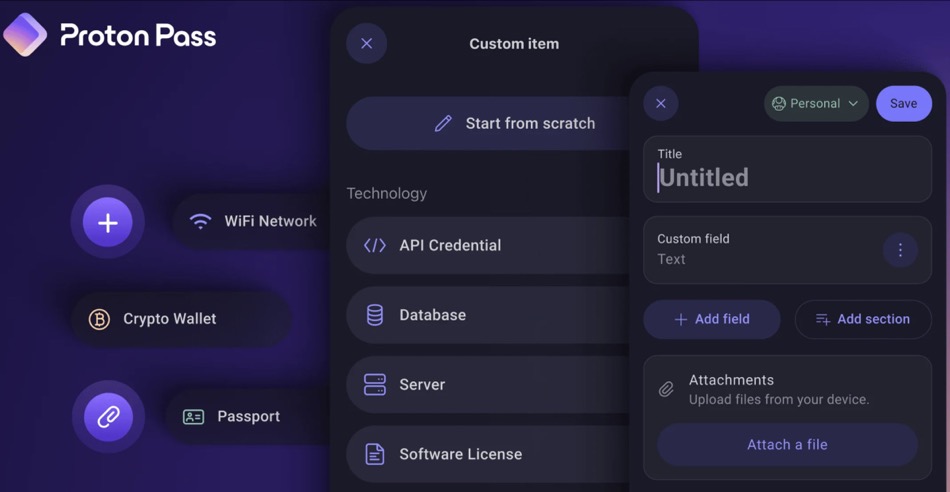Click the pencil icon on Start from scratch
Image resolution: width=950 pixels, height=492 pixels.
[443, 124]
